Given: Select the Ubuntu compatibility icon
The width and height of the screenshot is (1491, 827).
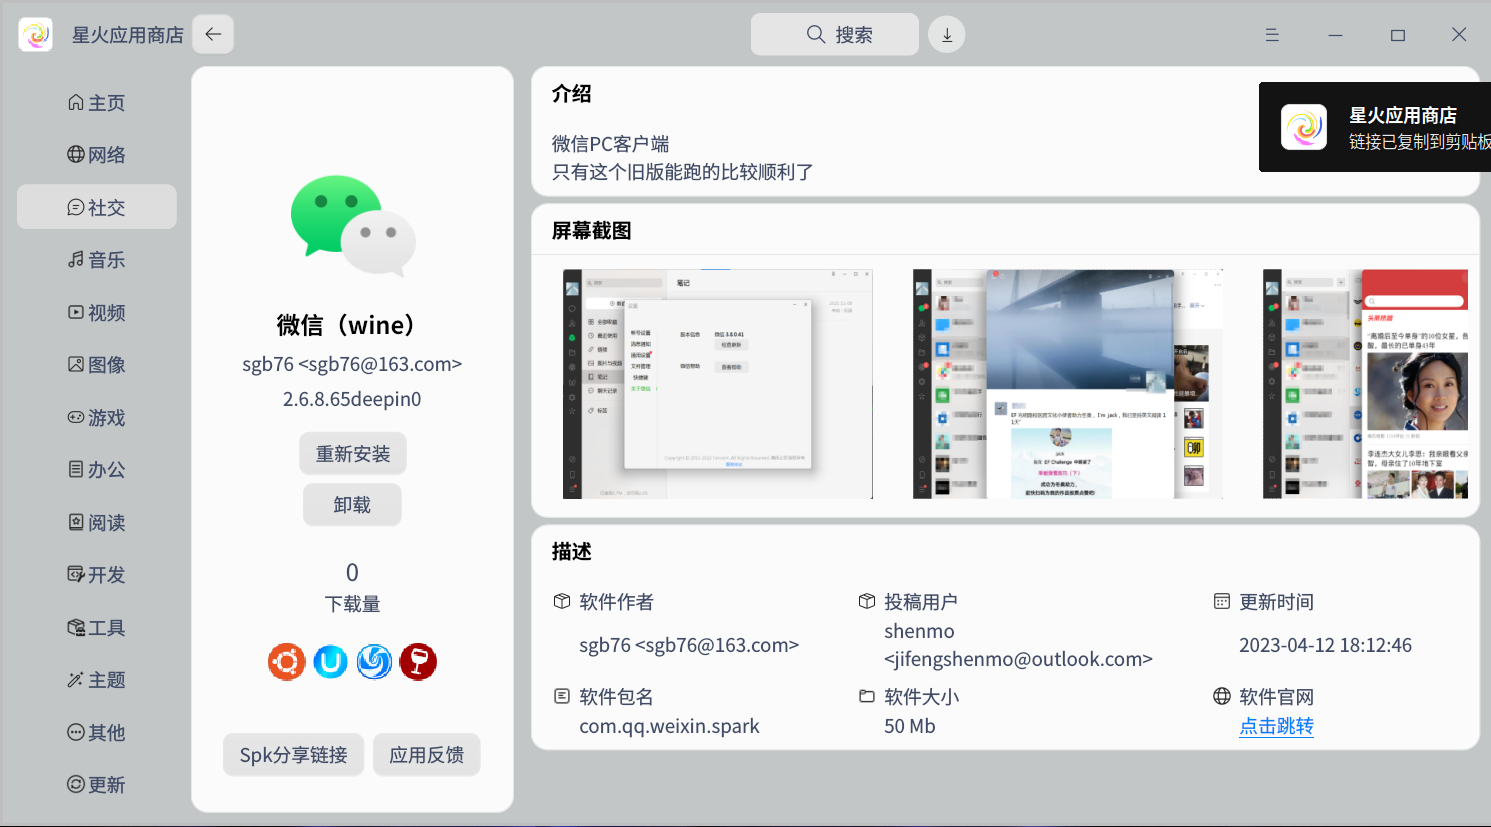Looking at the screenshot, I should [x=286, y=661].
